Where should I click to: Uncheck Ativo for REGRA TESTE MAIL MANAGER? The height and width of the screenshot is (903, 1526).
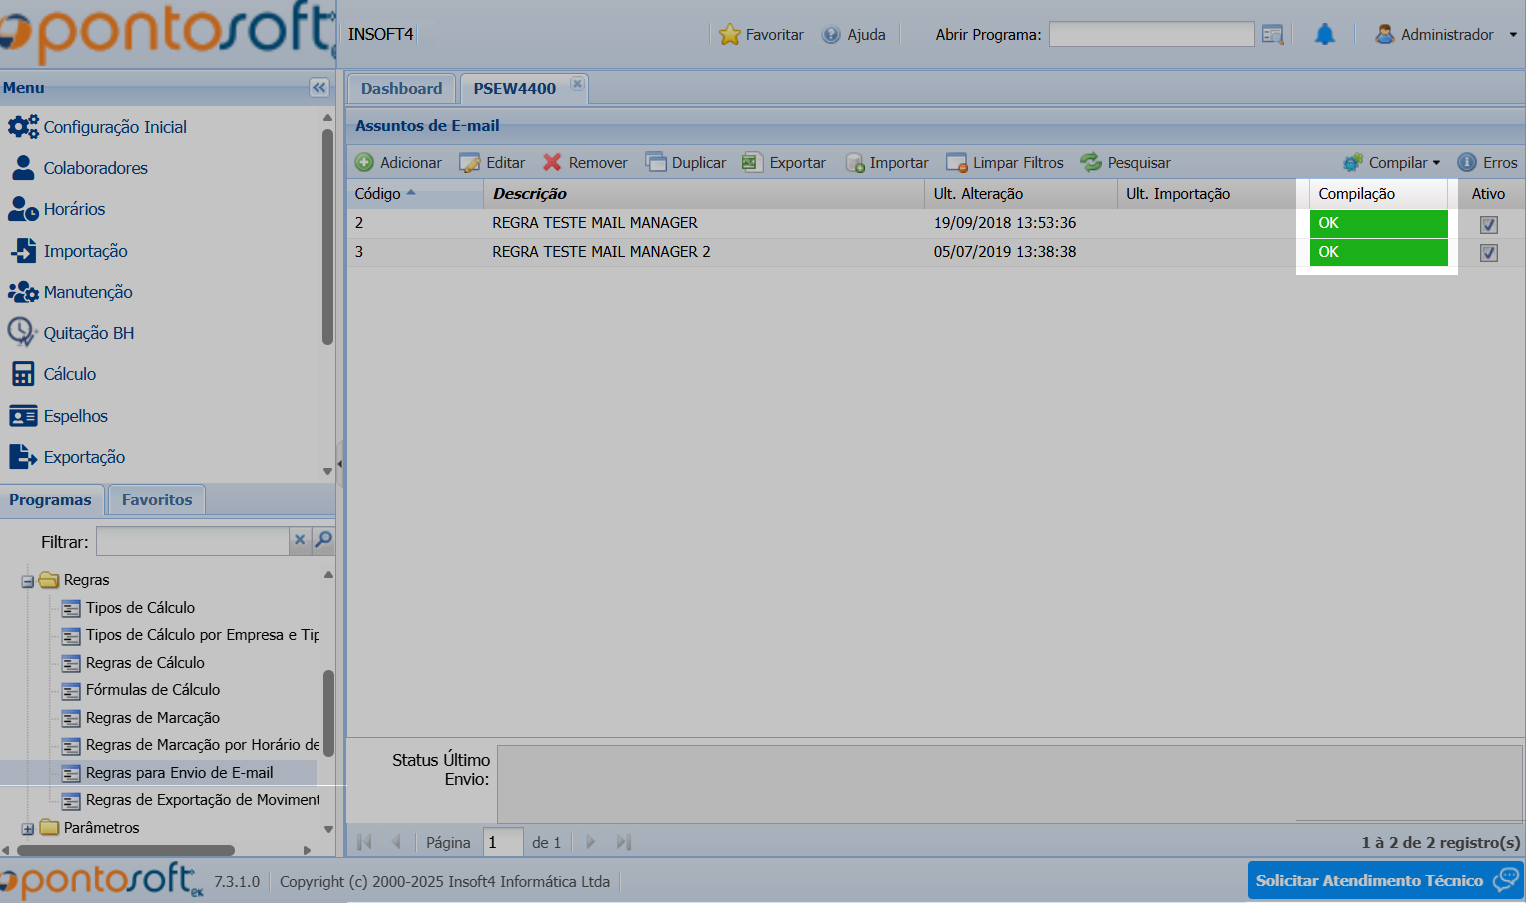[x=1489, y=225]
